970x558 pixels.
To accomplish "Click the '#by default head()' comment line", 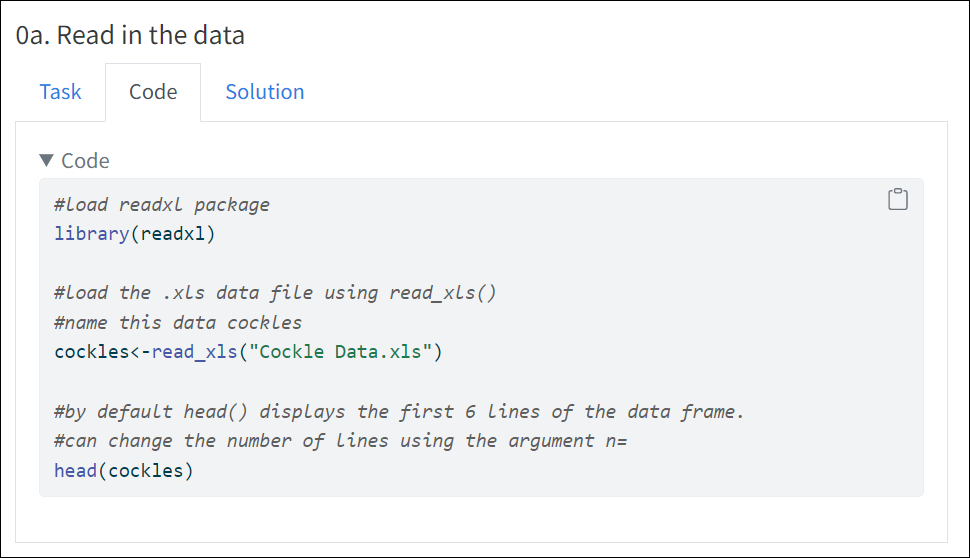I will [x=399, y=411].
